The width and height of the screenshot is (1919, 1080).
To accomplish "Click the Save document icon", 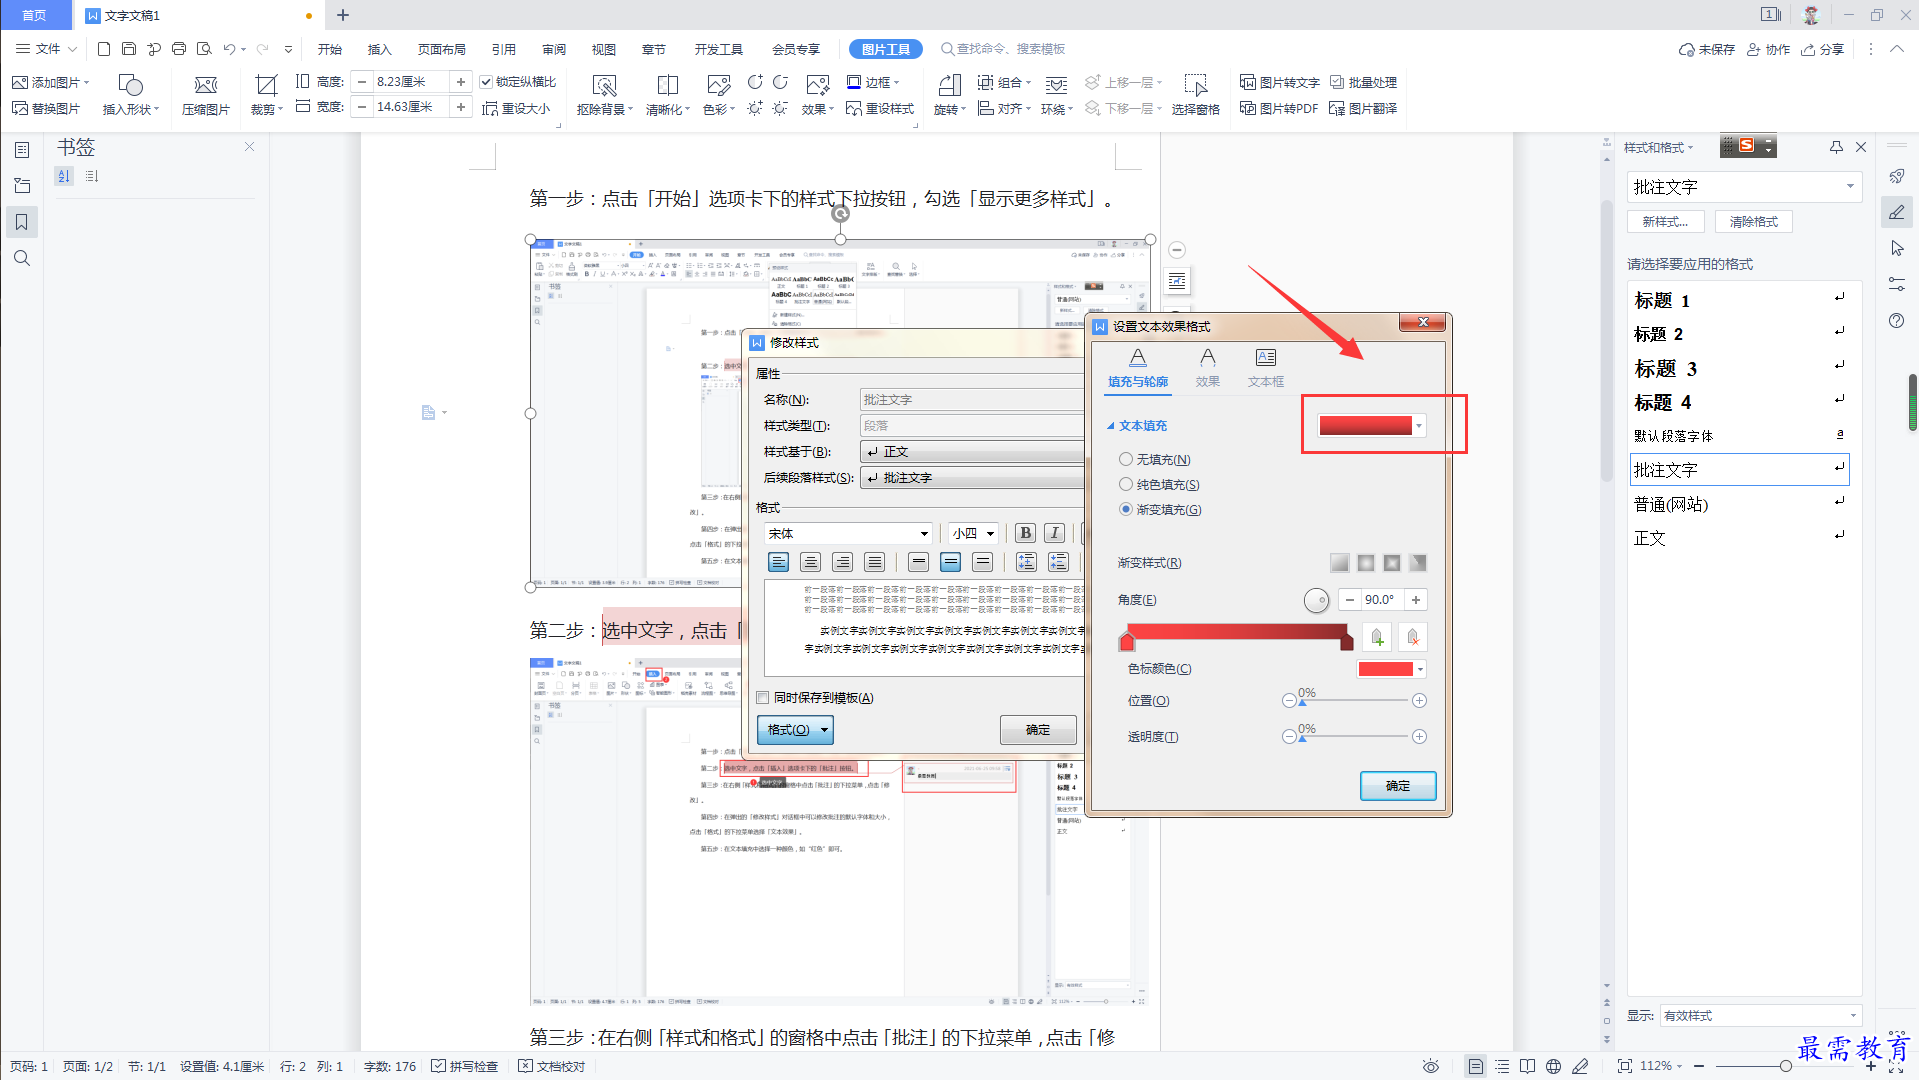I will [x=128, y=49].
